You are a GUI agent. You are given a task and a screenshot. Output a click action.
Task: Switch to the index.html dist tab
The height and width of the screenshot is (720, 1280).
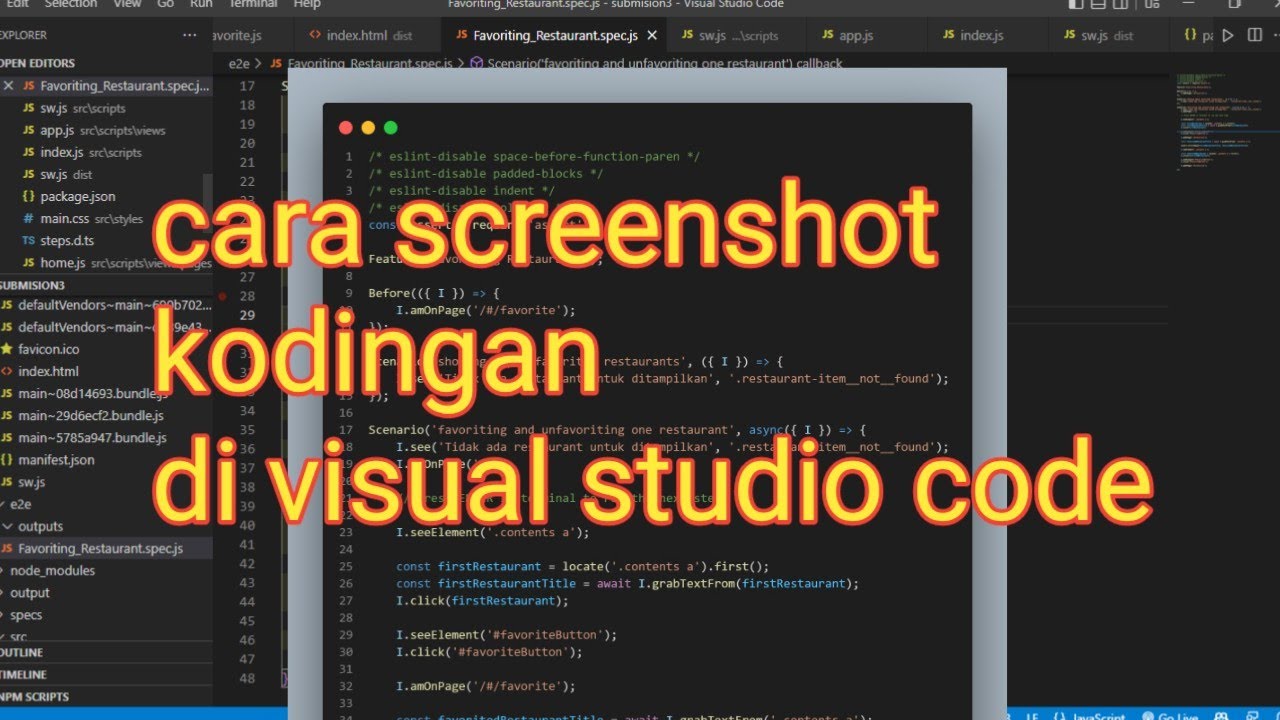(x=367, y=35)
